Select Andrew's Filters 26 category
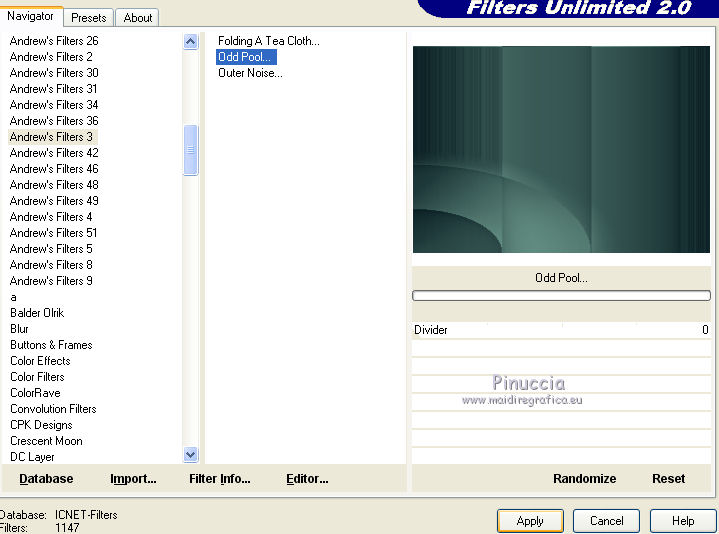The height and width of the screenshot is (534, 719). coord(54,41)
